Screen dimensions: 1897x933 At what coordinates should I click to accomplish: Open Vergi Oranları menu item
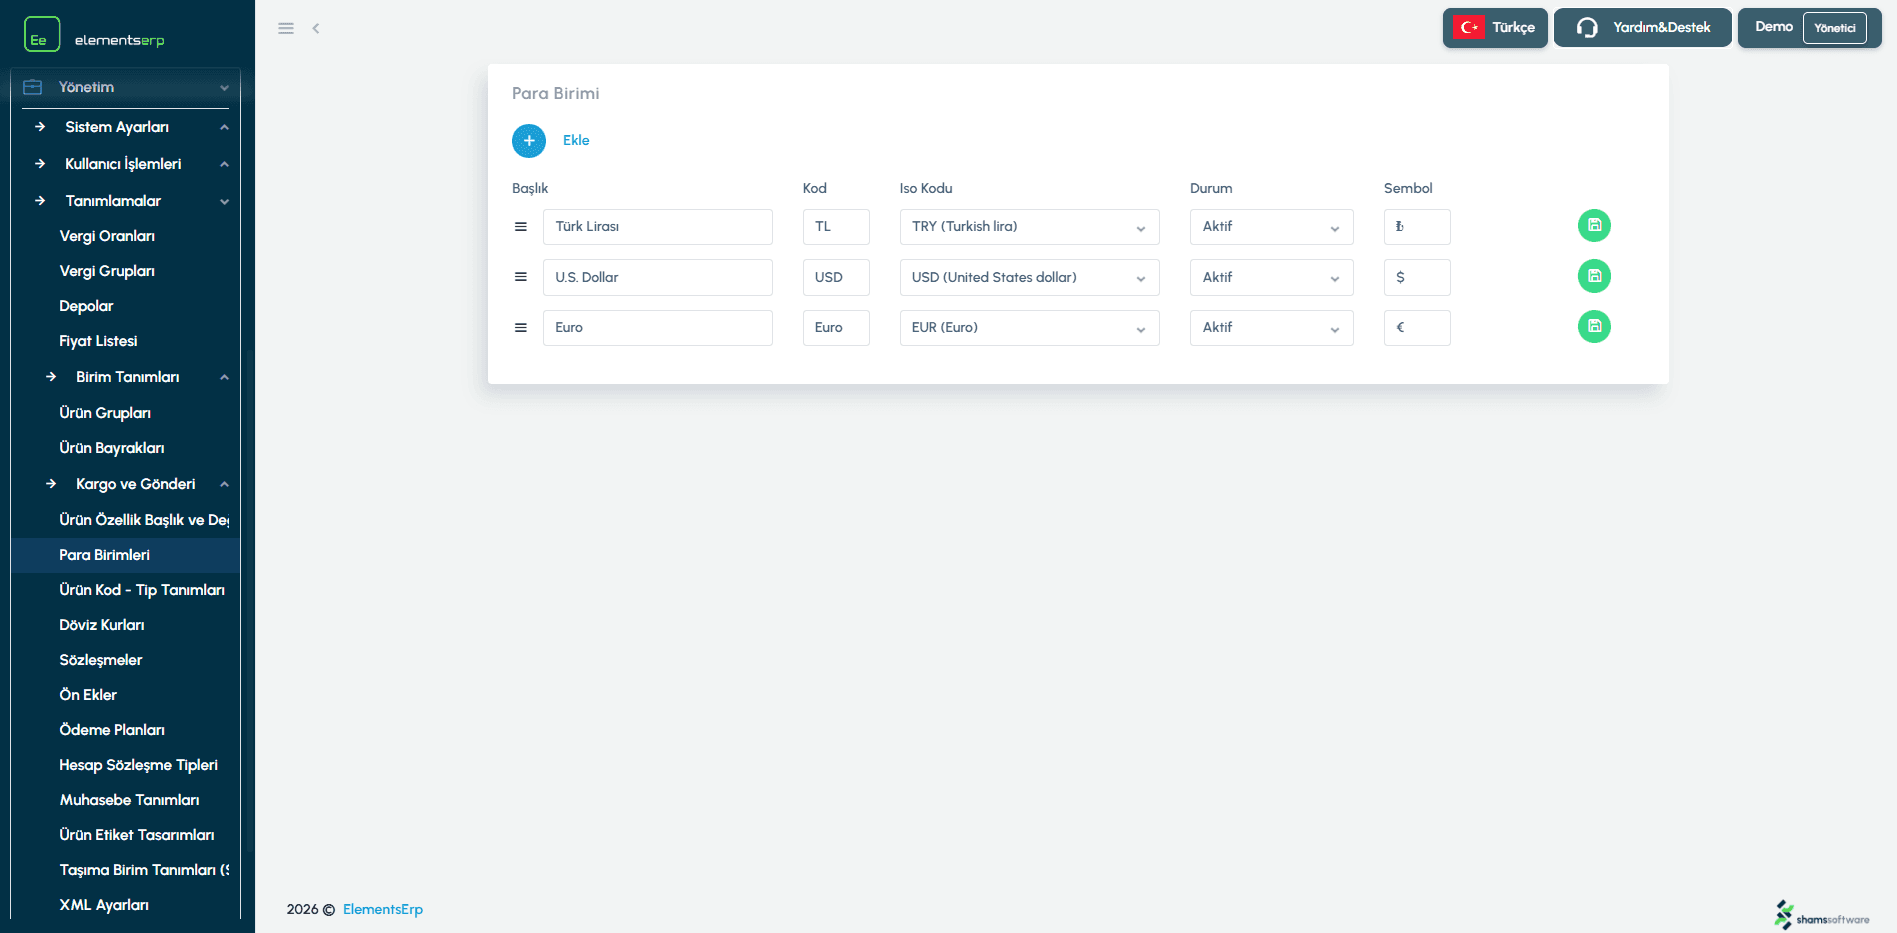(x=107, y=236)
